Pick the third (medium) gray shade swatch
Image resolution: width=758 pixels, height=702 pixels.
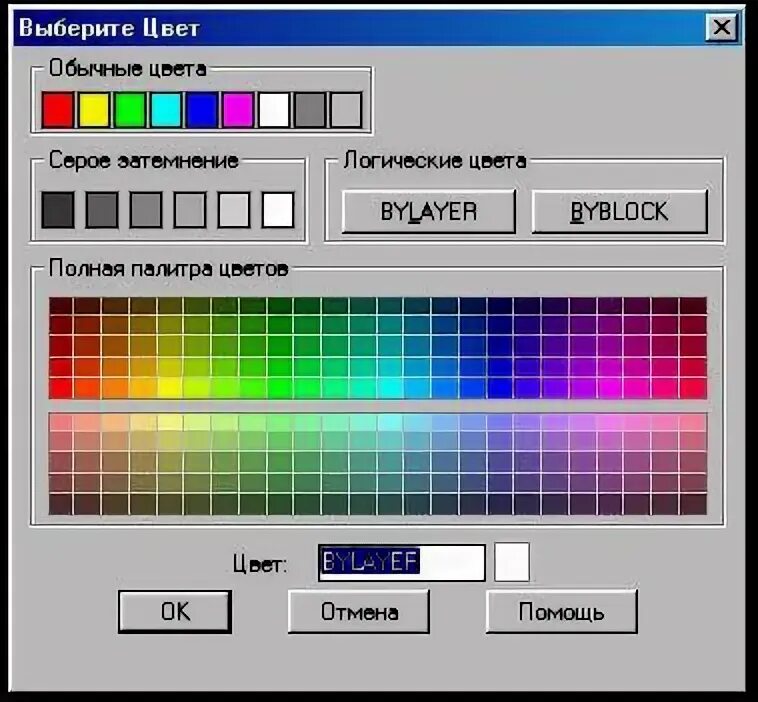(146, 210)
